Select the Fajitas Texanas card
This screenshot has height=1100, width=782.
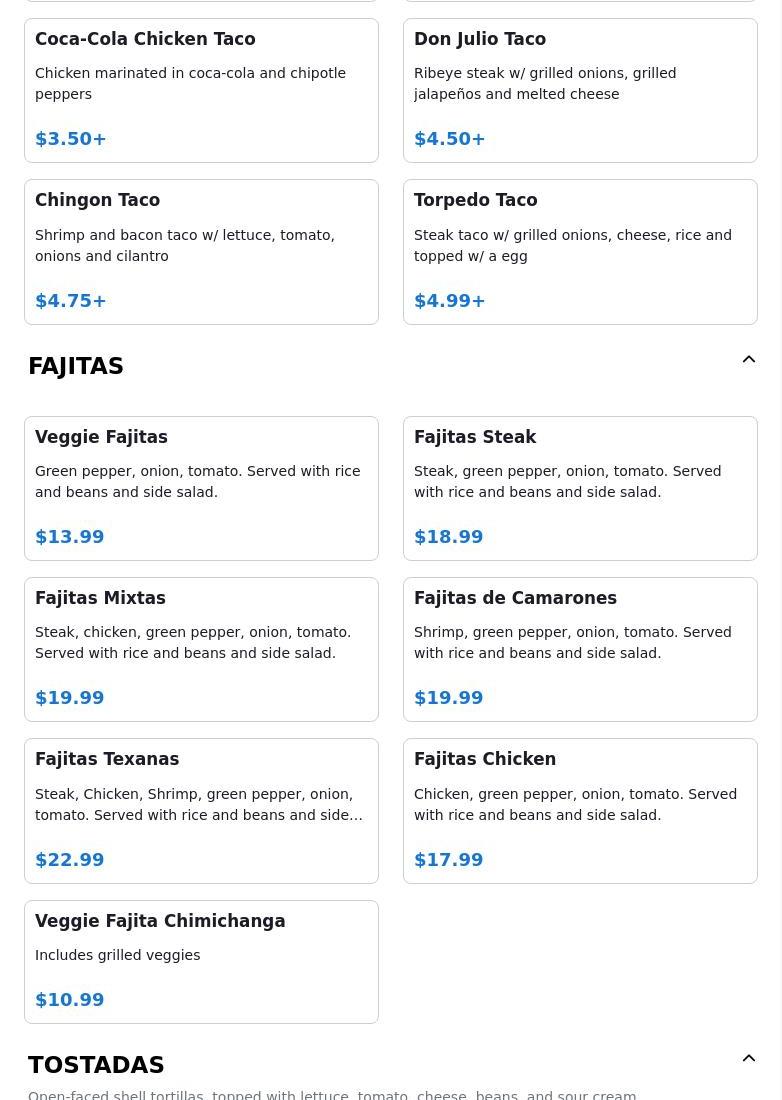[x=201, y=811]
